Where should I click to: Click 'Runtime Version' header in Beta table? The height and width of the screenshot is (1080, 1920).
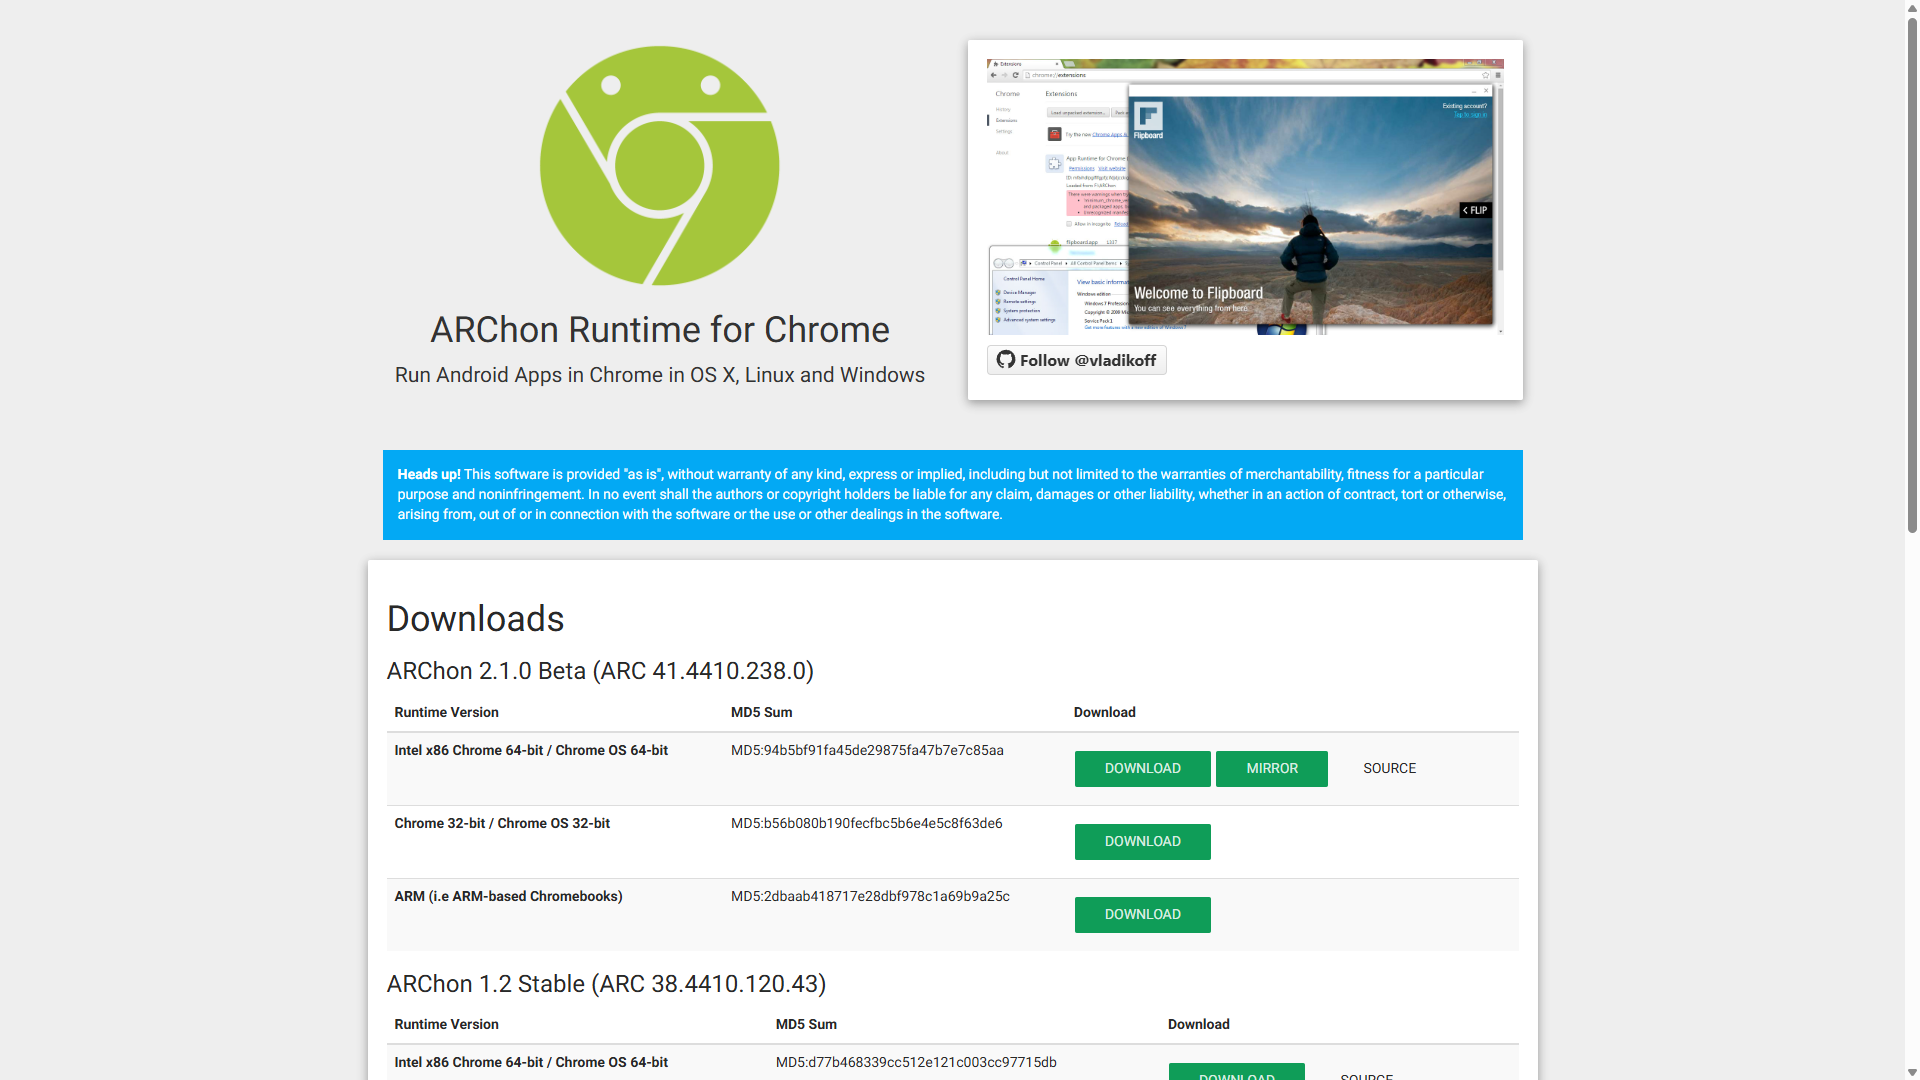click(446, 713)
